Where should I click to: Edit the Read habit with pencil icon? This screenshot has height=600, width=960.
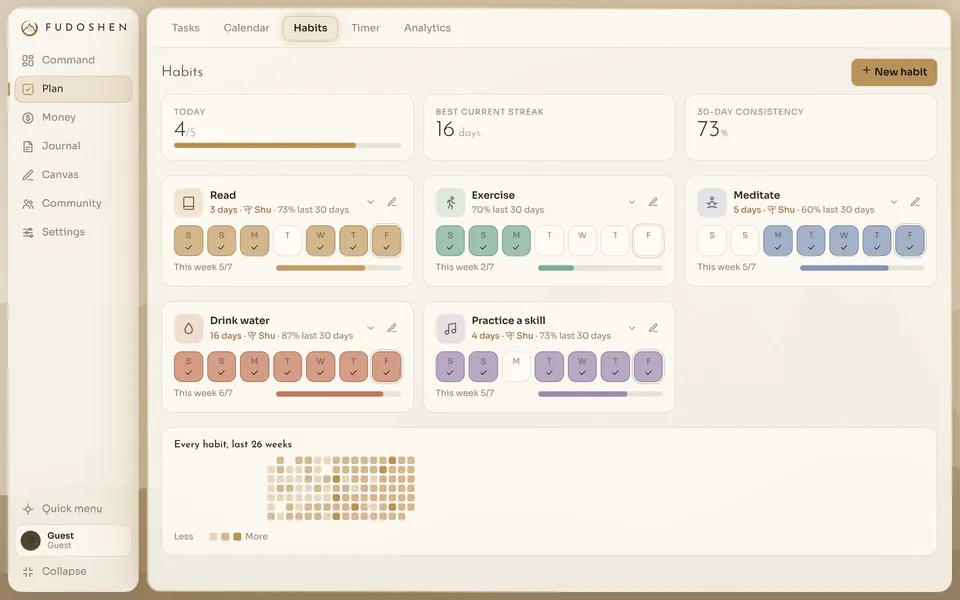[392, 202]
